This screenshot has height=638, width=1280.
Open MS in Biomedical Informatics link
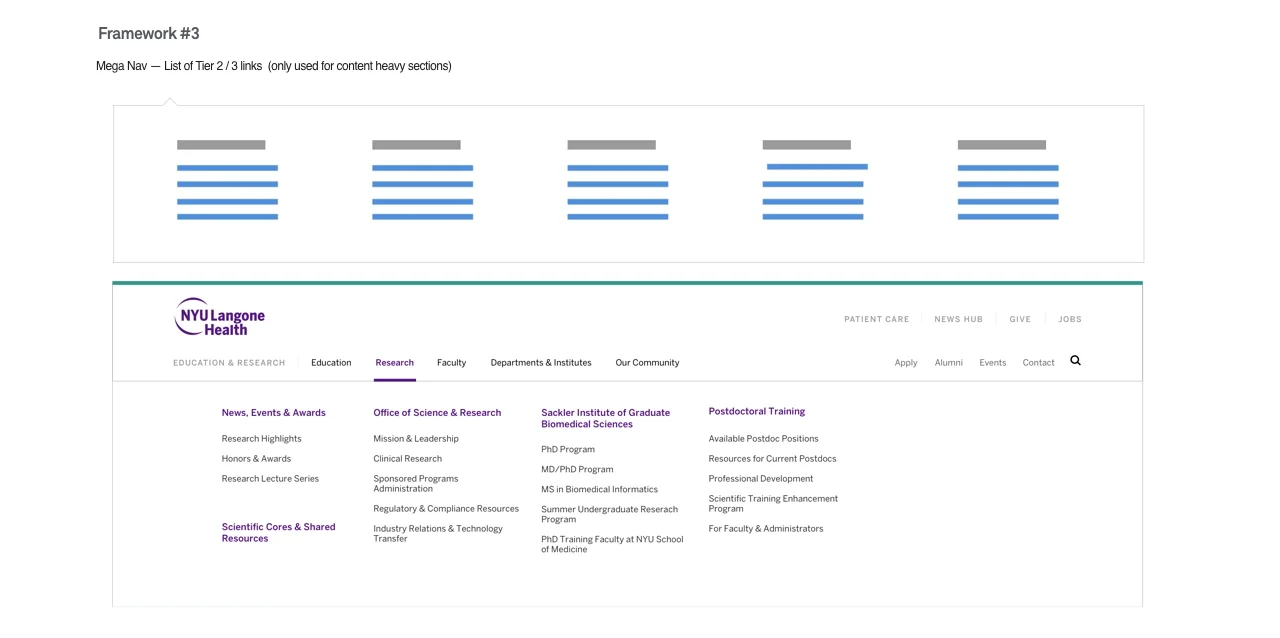599,490
